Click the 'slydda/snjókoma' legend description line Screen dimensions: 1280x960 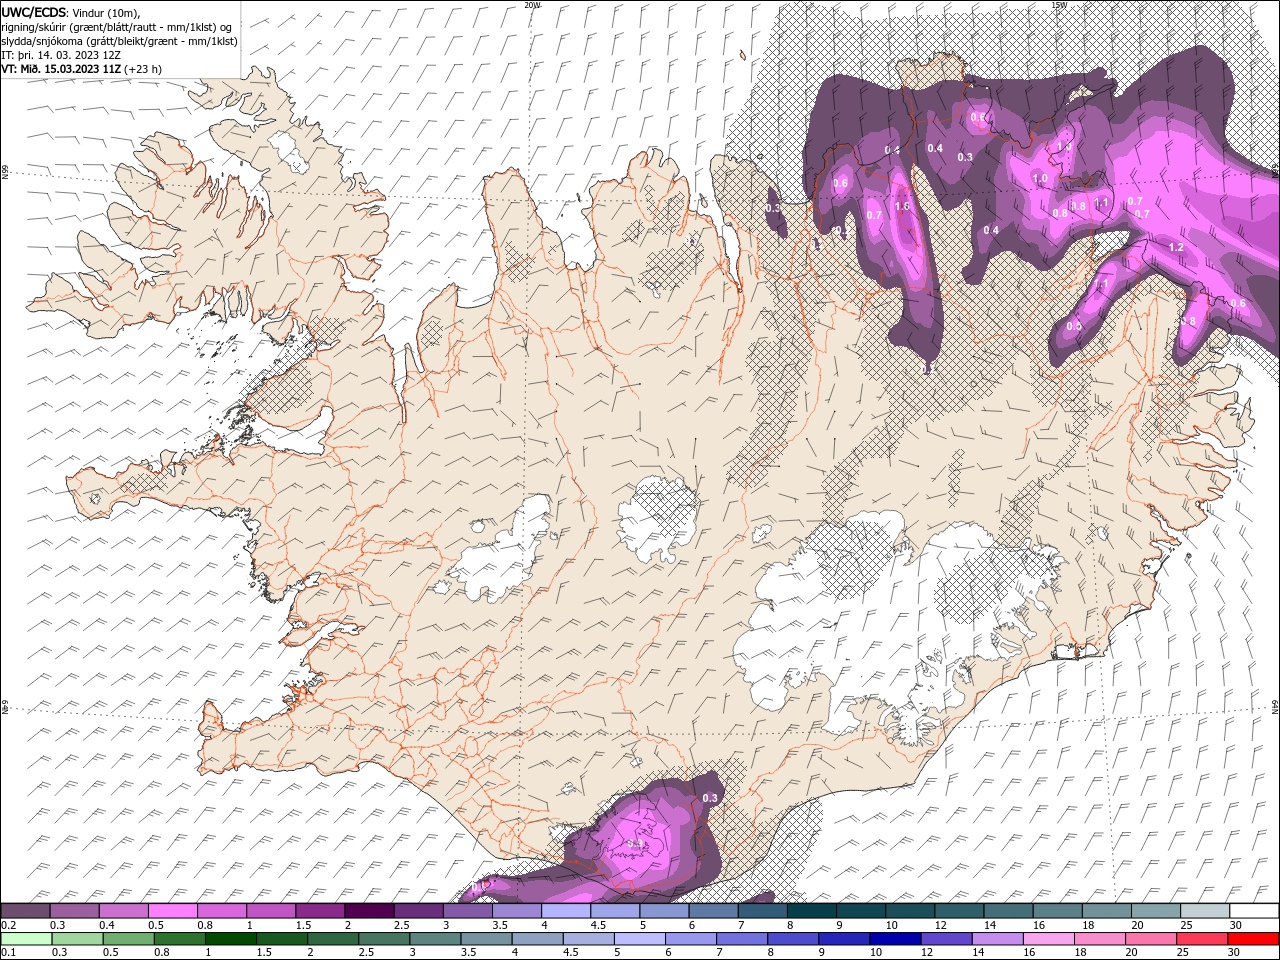coord(119,41)
